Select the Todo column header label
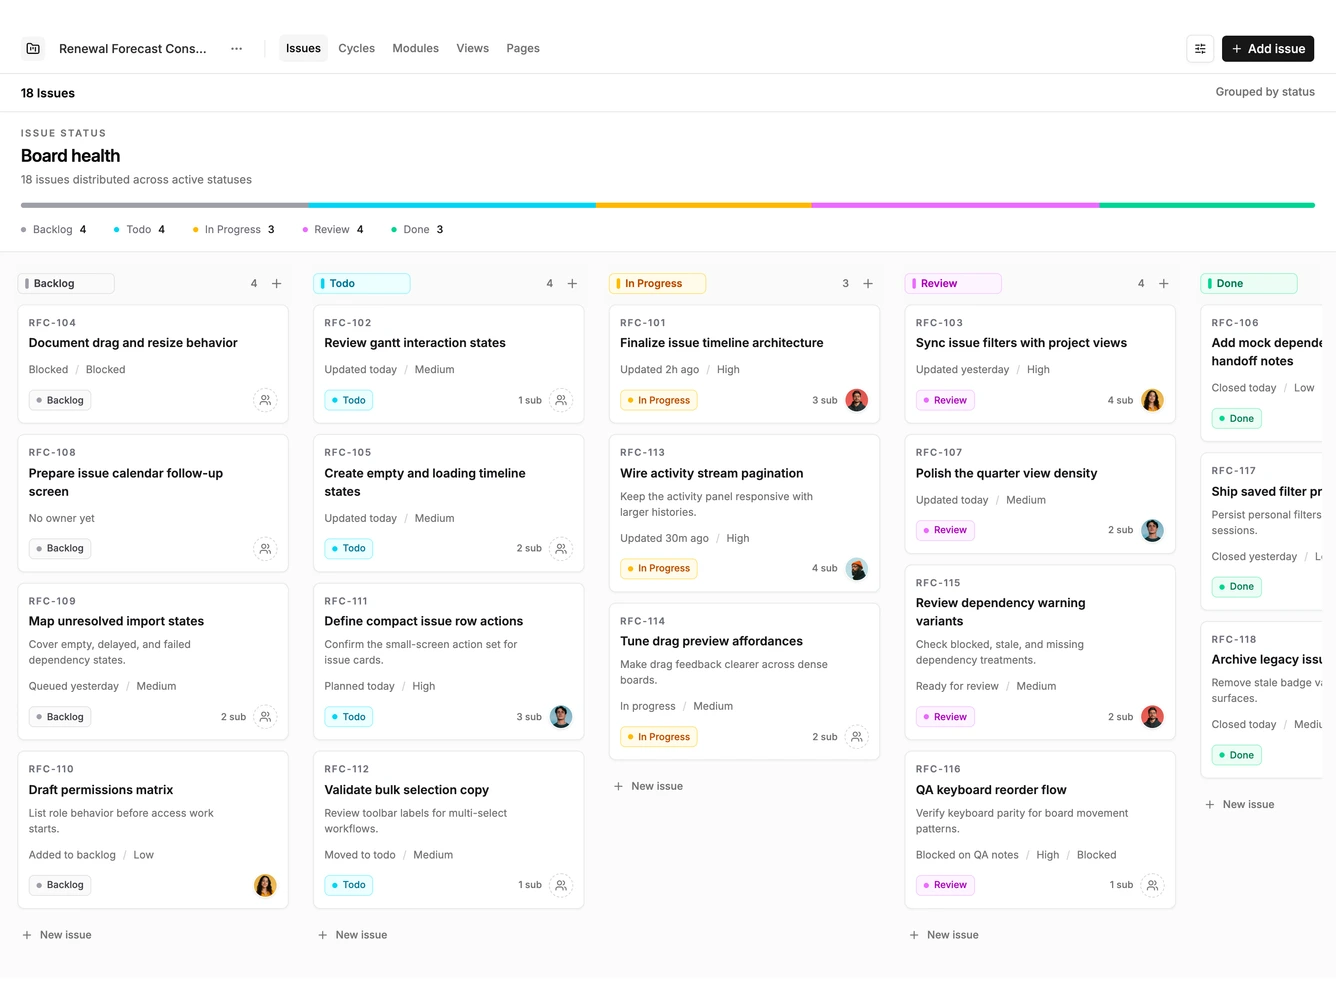Viewport: 1336px width, 1002px height. (x=362, y=283)
